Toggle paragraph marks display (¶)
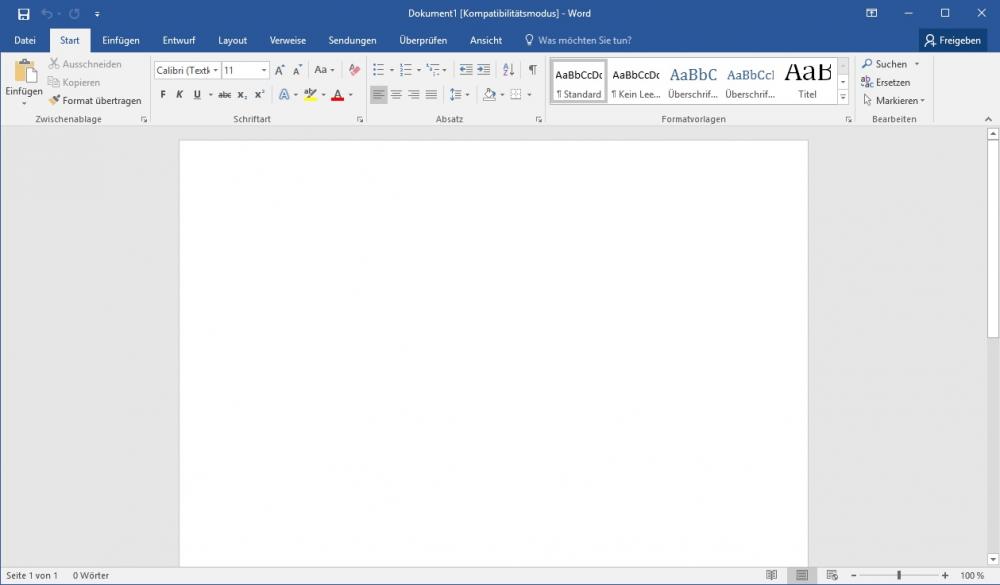Viewport: 1000px width, 585px height. click(533, 70)
